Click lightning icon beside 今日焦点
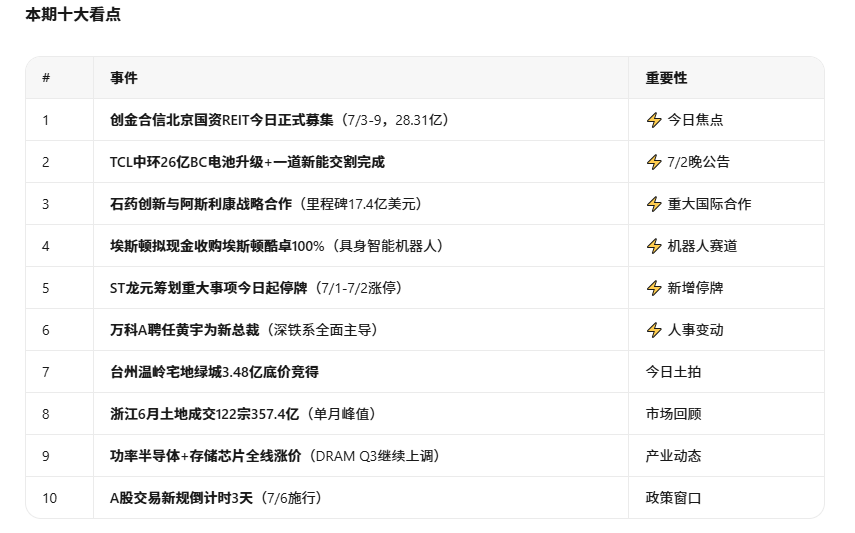 coord(654,120)
